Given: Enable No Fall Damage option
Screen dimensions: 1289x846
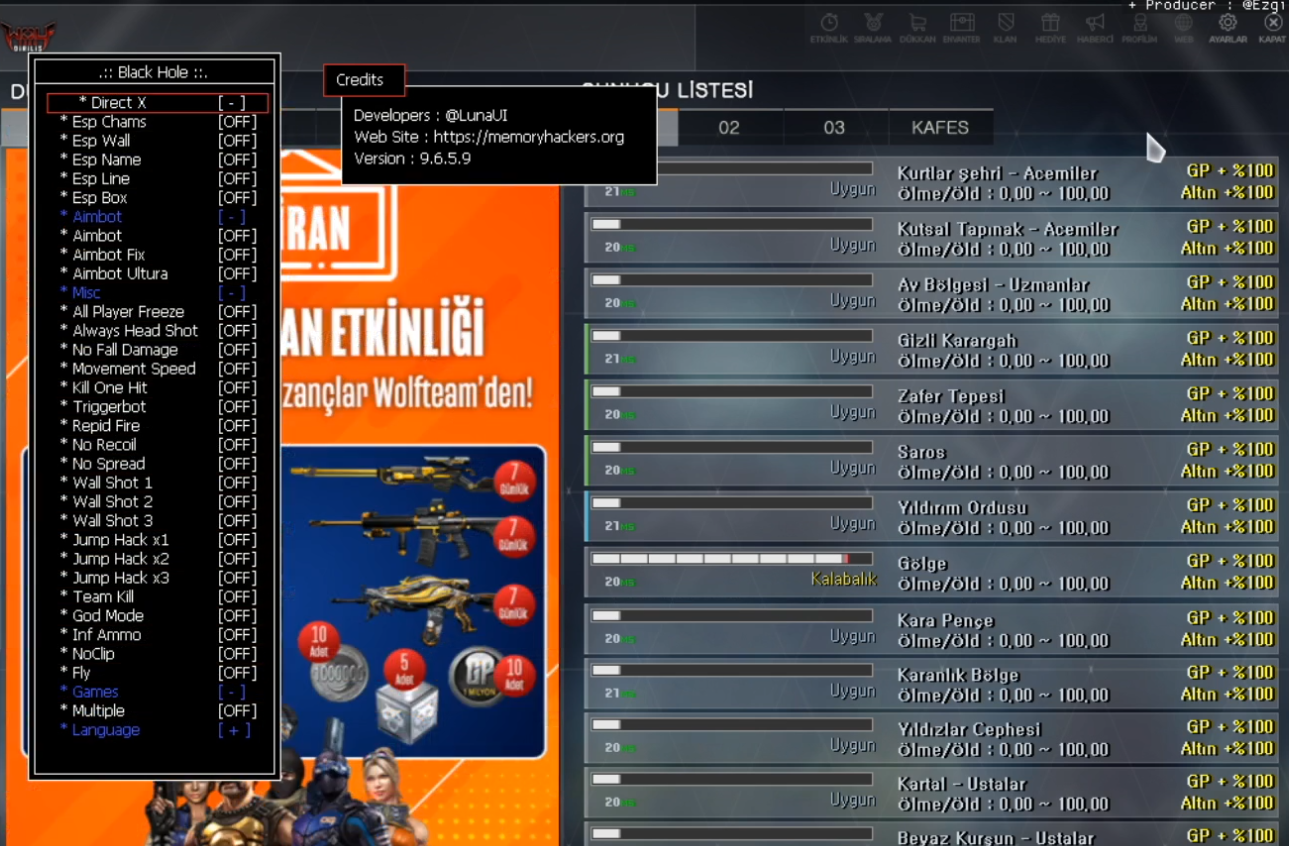Looking at the screenshot, I should (x=157, y=350).
